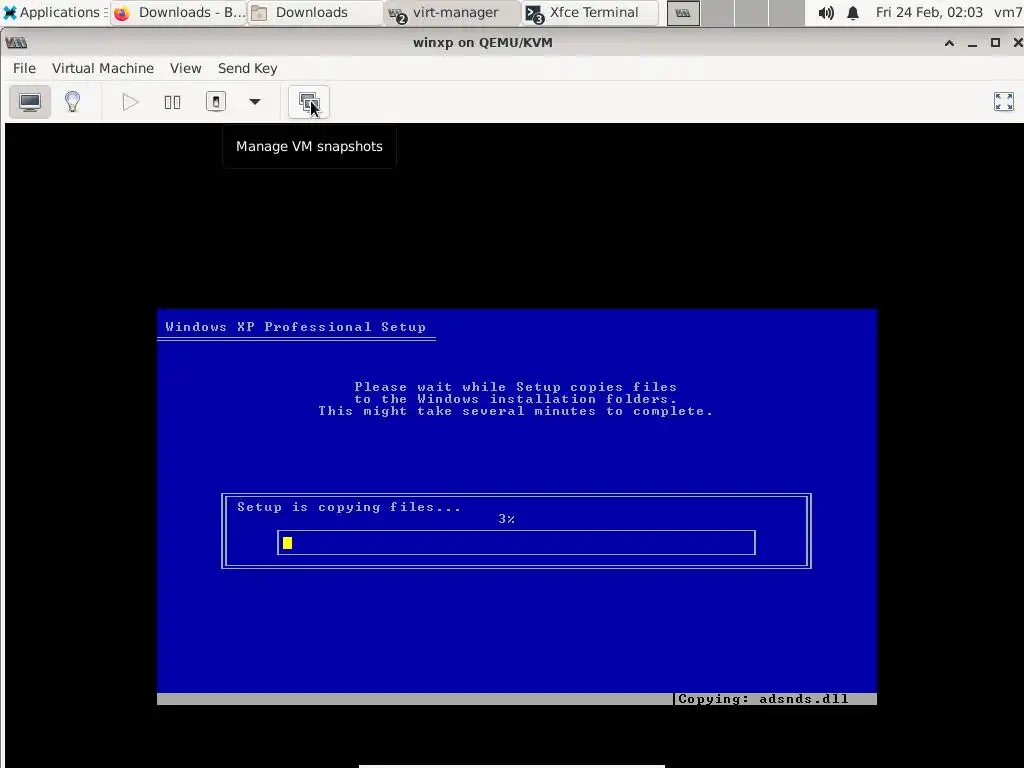Select the first workspace in switcher

tap(683, 13)
